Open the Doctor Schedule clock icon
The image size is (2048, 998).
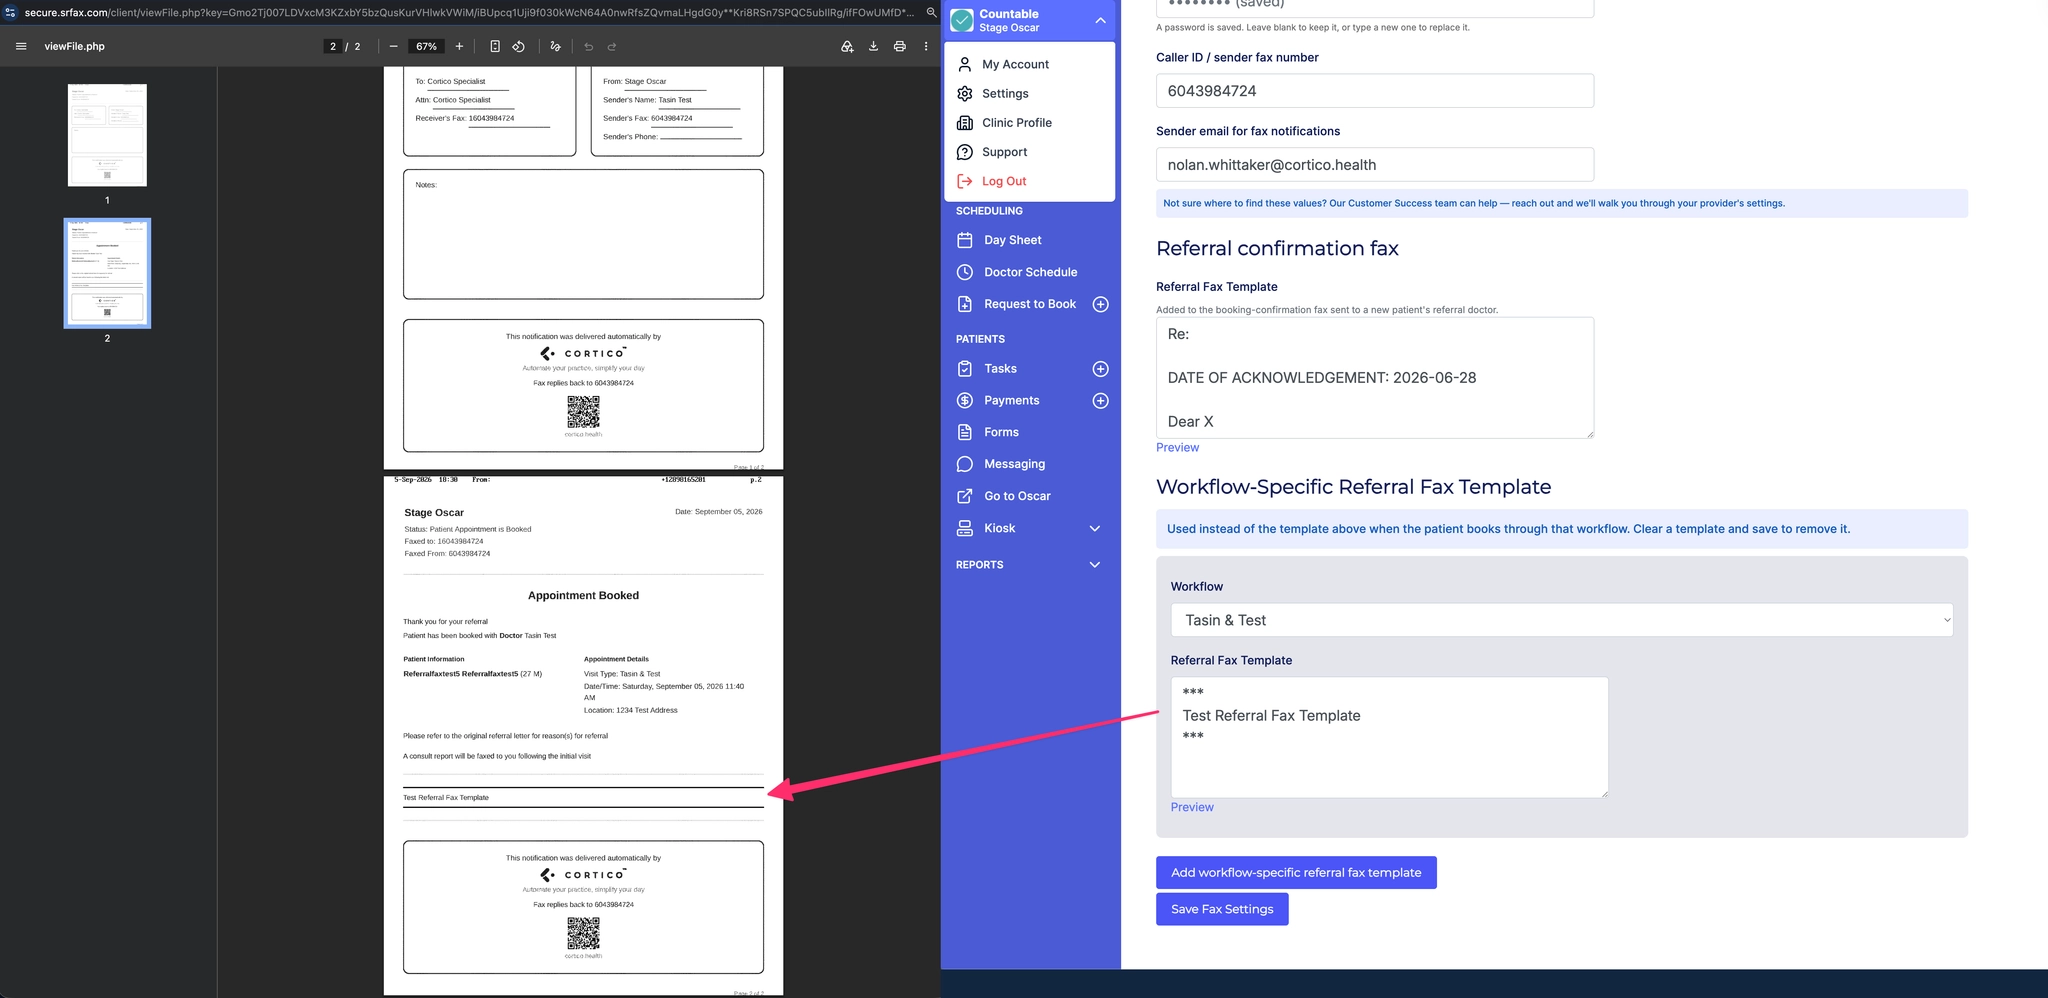[x=965, y=272]
